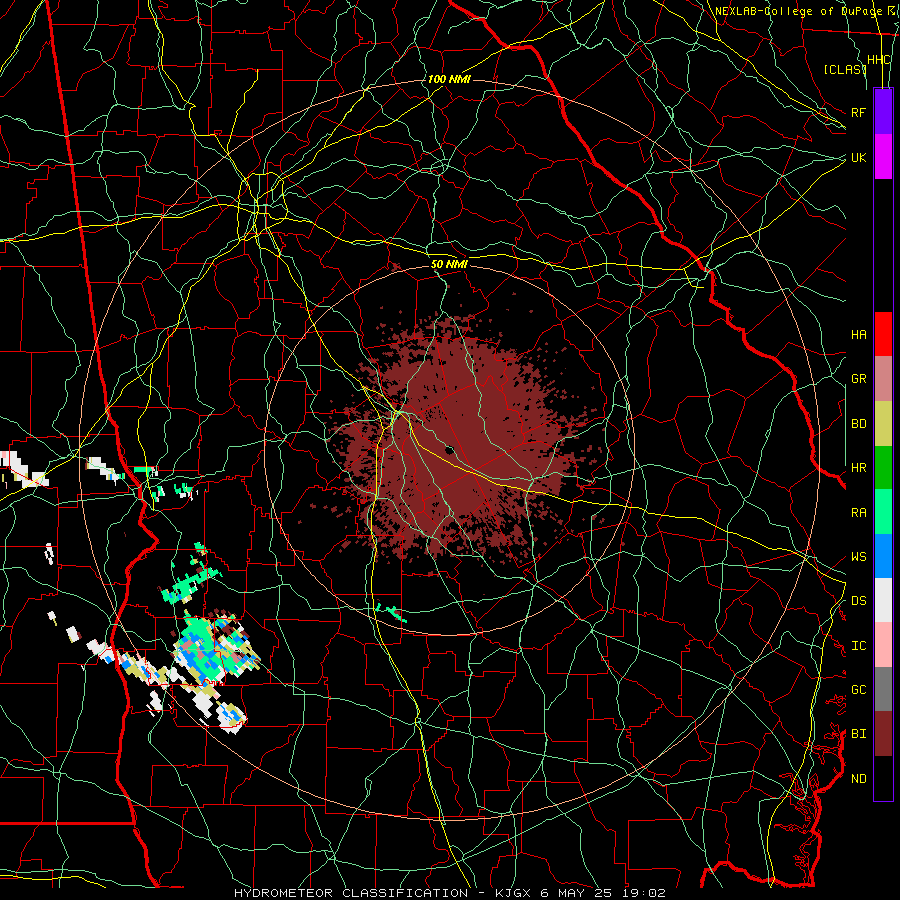Click the [CLAS] units label
This screenshot has height=900, width=900.
click(844, 69)
